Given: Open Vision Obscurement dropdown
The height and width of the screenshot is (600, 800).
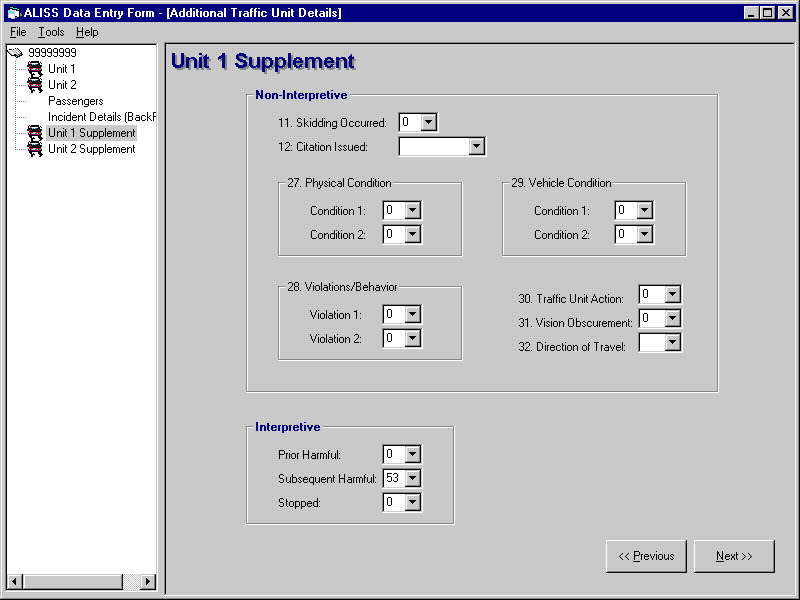Looking at the screenshot, I should [673, 318].
